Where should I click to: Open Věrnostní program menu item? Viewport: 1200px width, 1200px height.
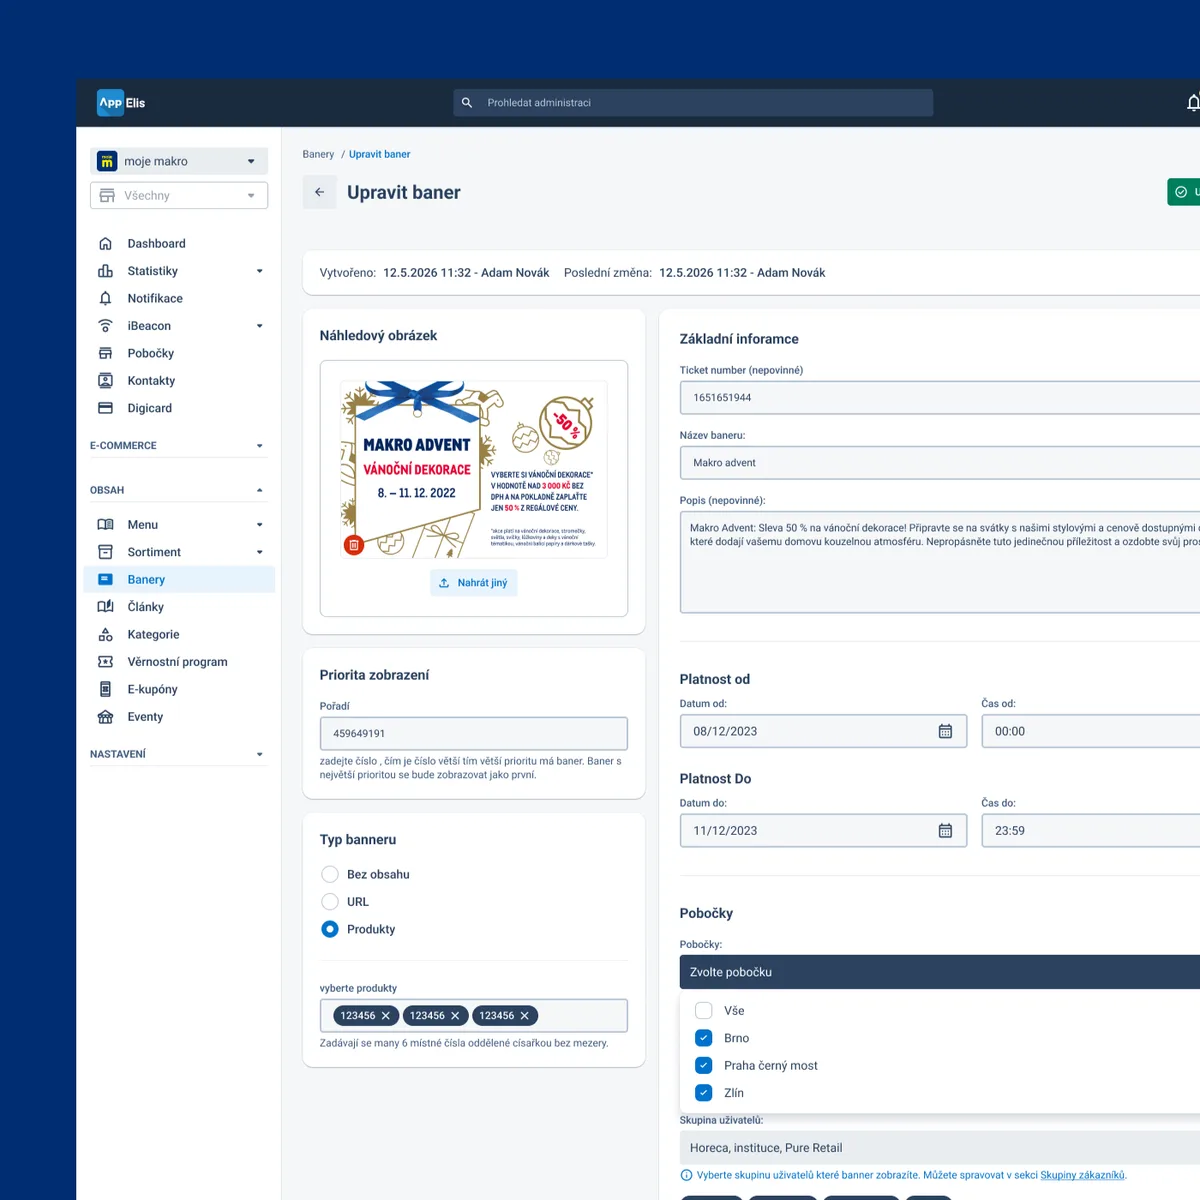(x=179, y=662)
